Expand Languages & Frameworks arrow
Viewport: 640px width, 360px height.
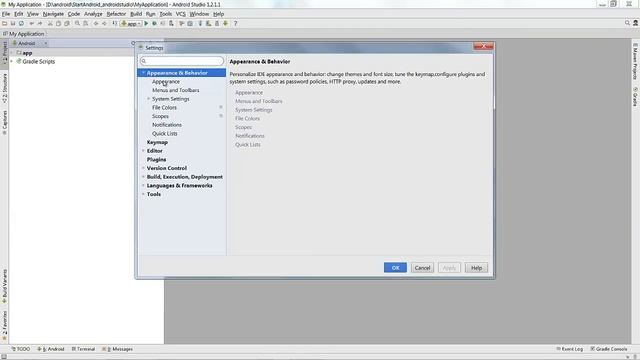143,185
